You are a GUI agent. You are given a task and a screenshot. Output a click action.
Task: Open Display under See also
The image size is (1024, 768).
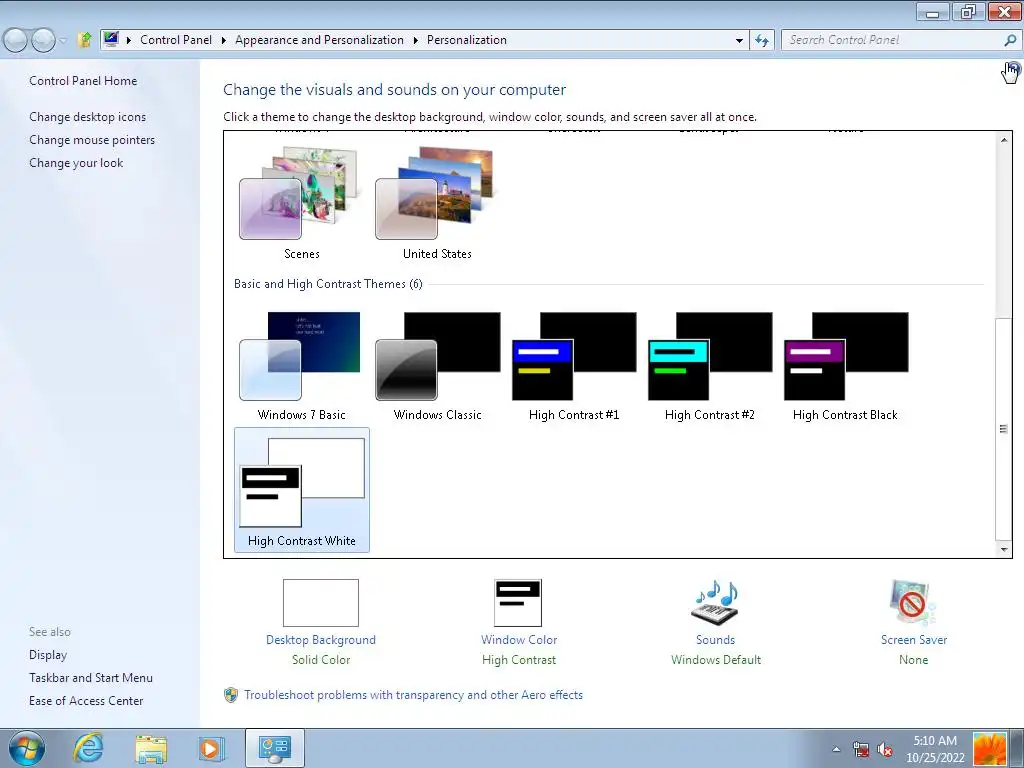[48, 655]
